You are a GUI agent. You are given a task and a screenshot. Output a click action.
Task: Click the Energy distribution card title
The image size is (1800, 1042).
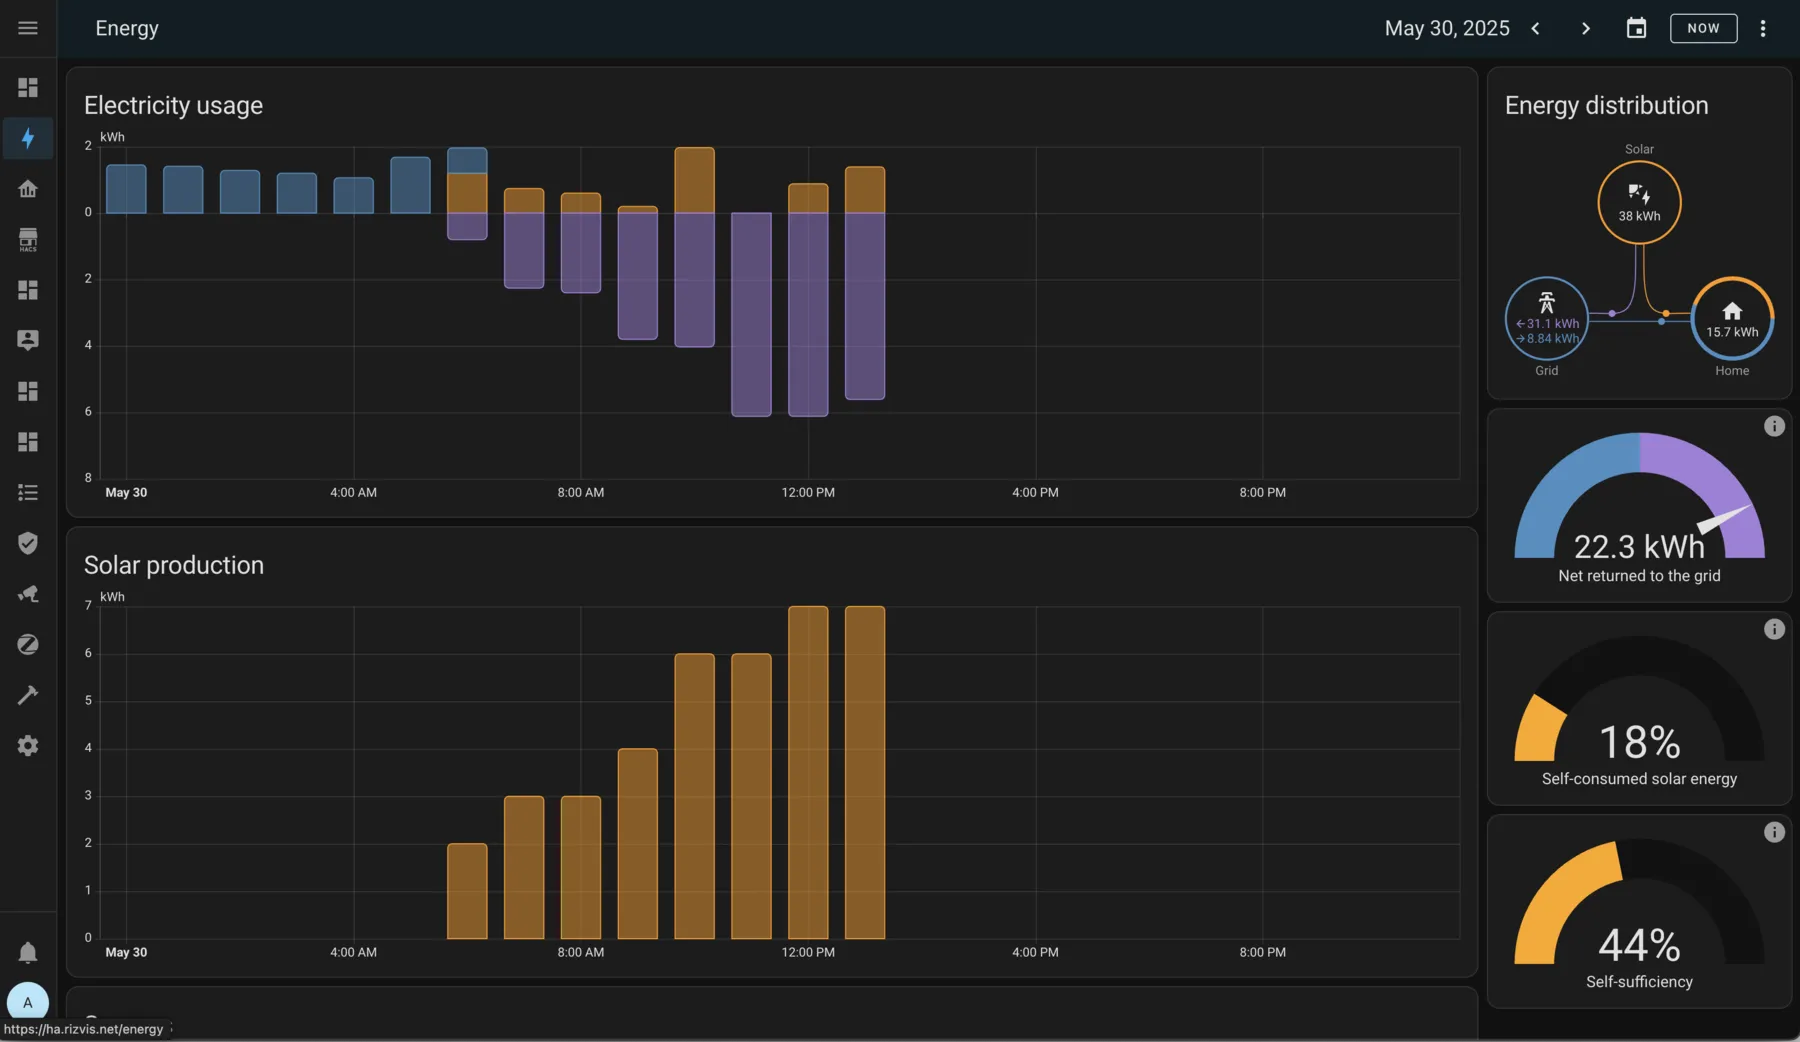point(1606,105)
